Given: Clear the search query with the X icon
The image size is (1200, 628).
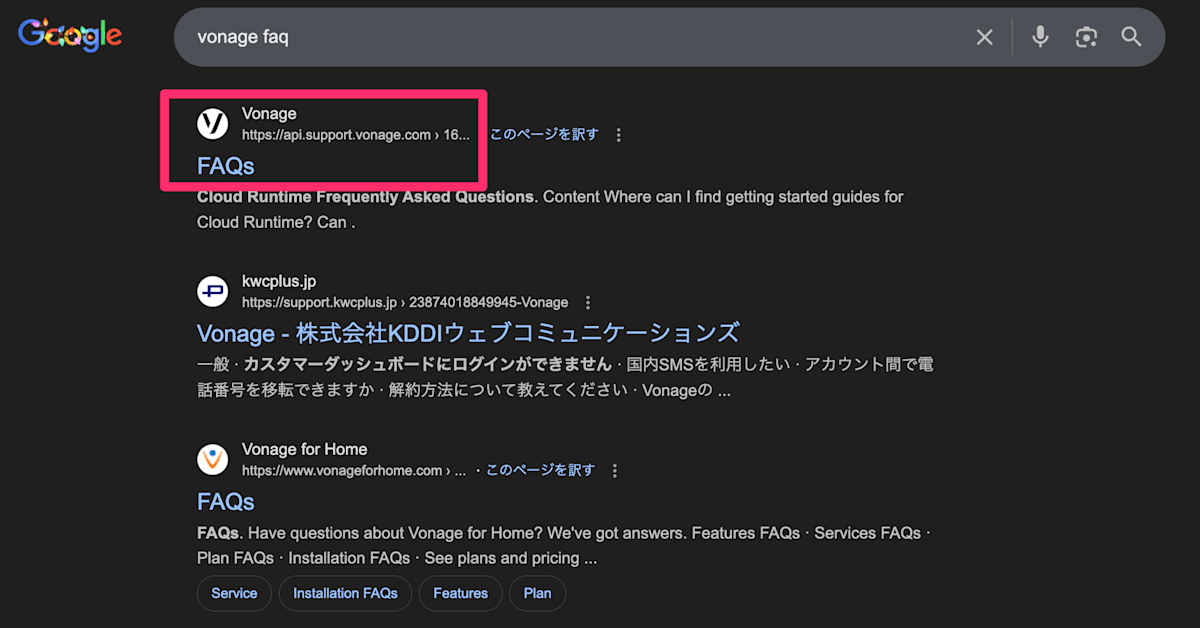Looking at the screenshot, I should 984,36.
